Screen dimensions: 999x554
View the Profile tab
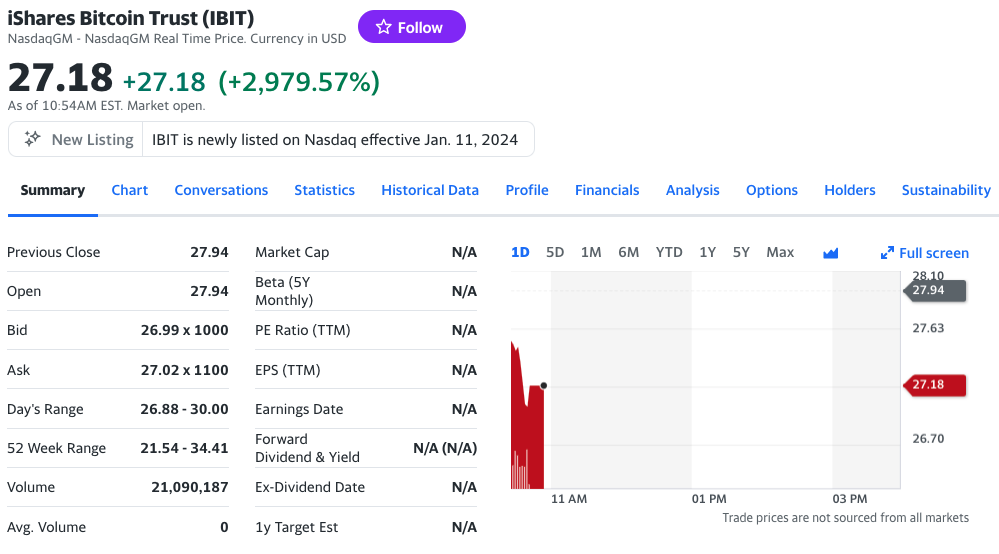coord(527,190)
